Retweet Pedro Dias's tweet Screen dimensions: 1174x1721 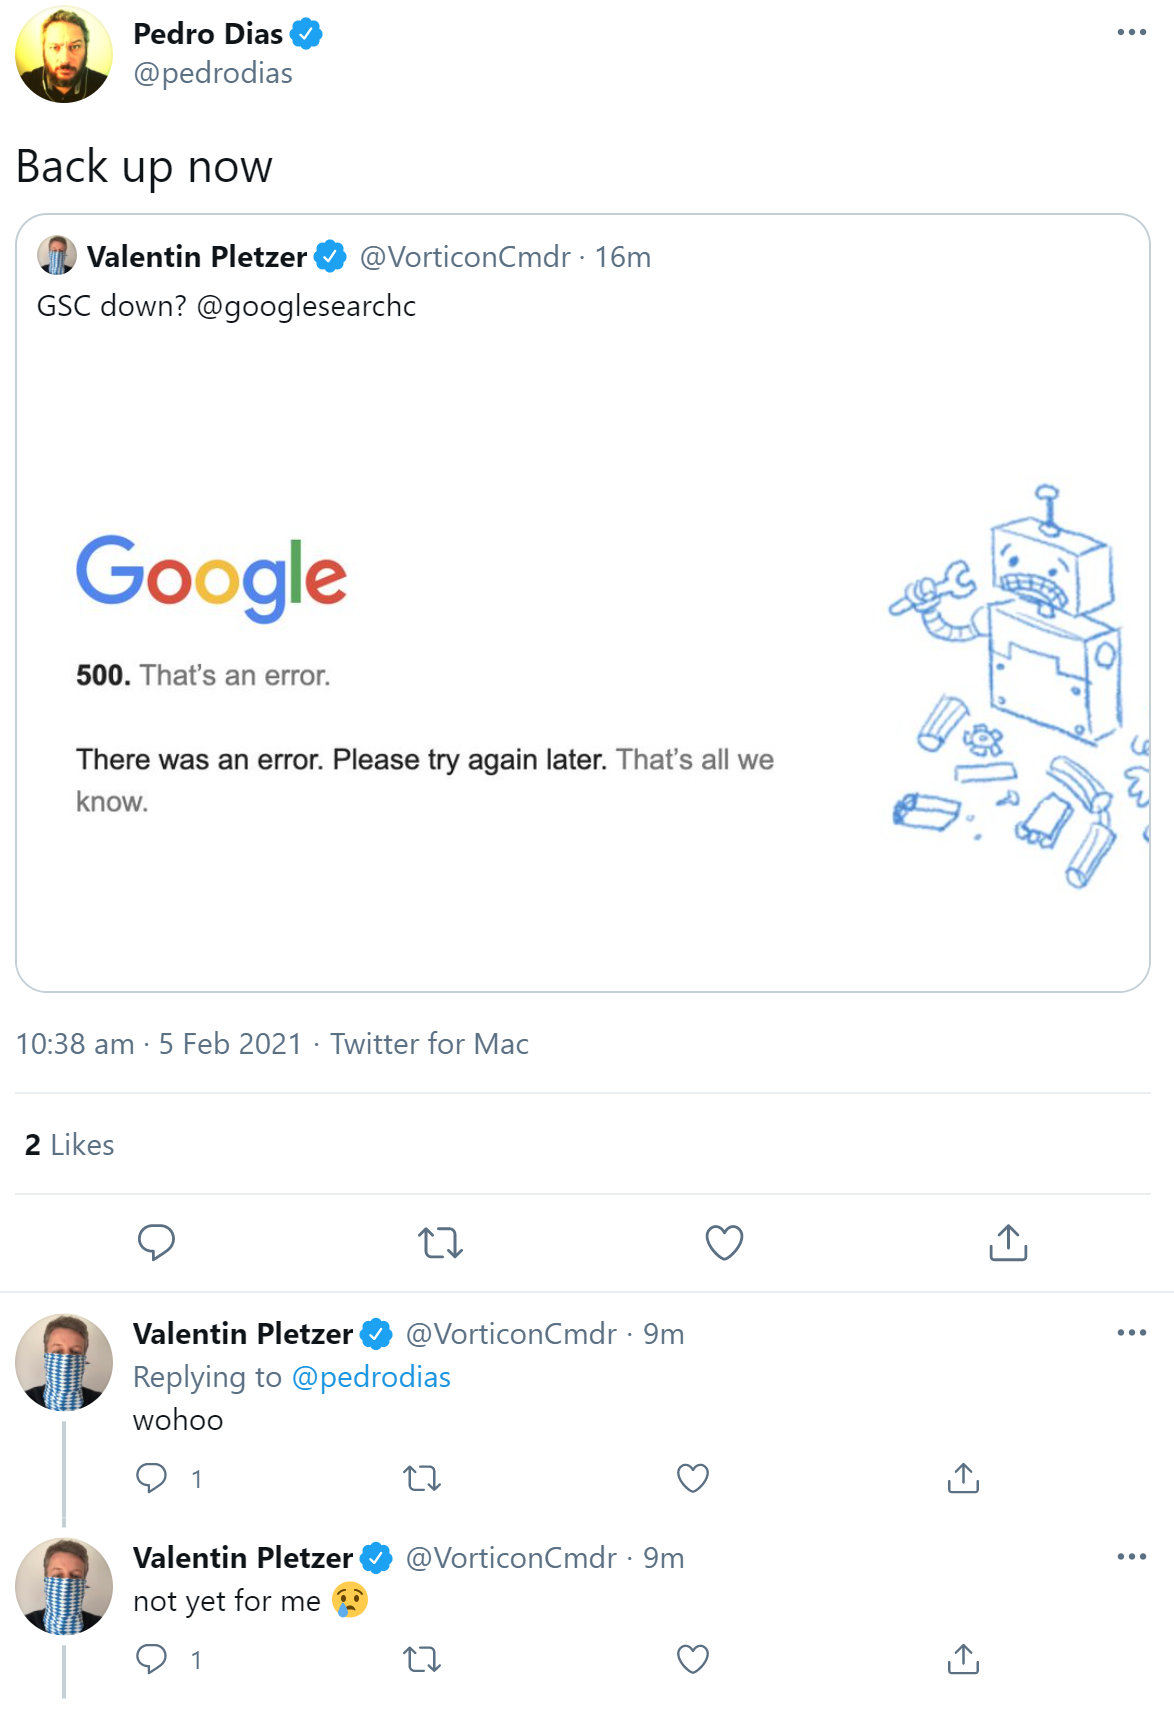440,1243
